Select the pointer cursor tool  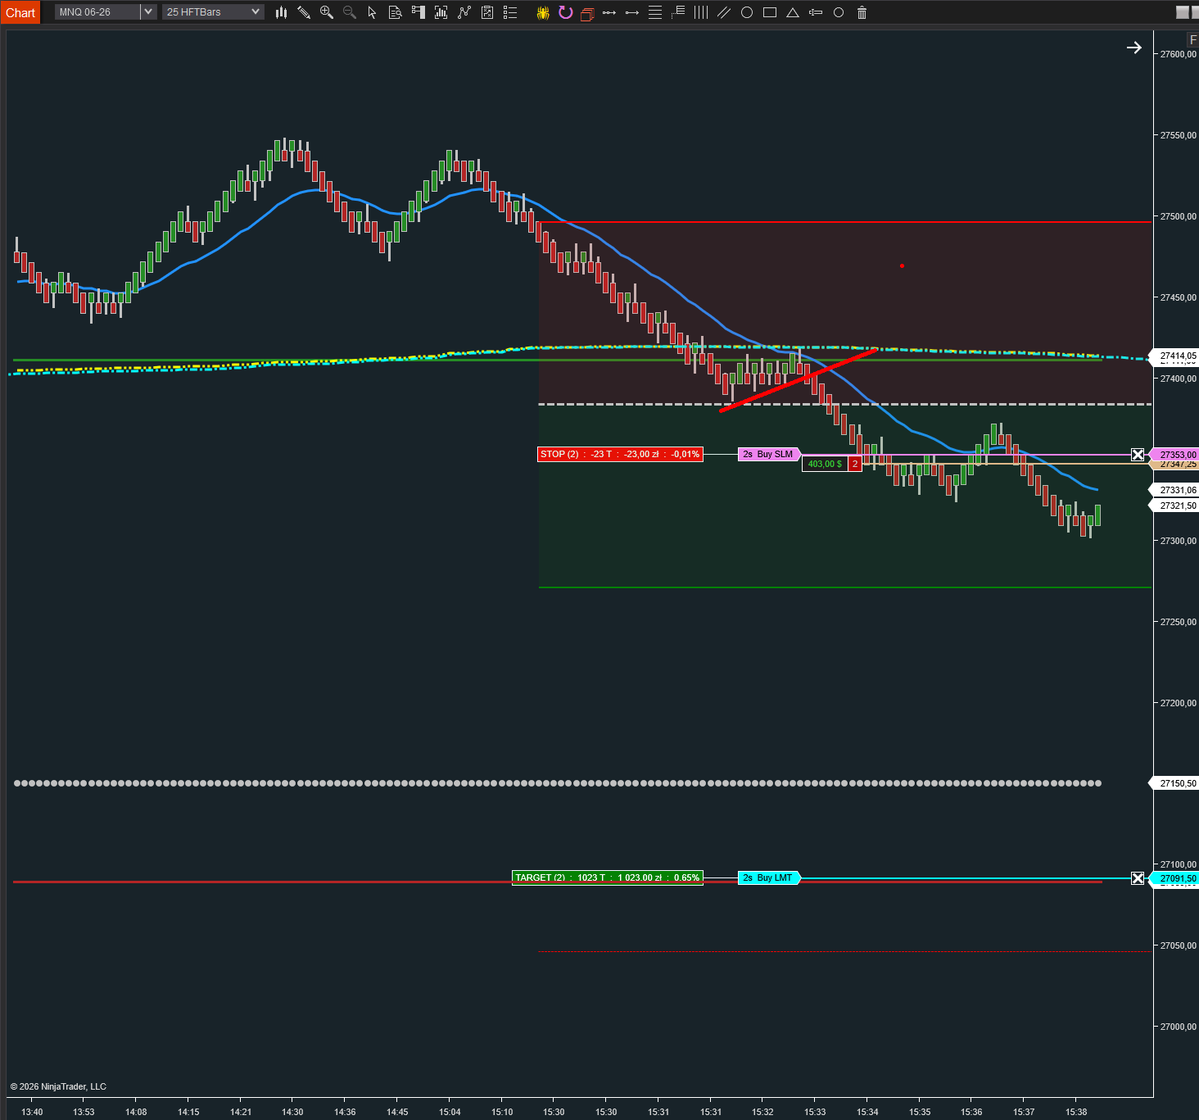(x=372, y=12)
